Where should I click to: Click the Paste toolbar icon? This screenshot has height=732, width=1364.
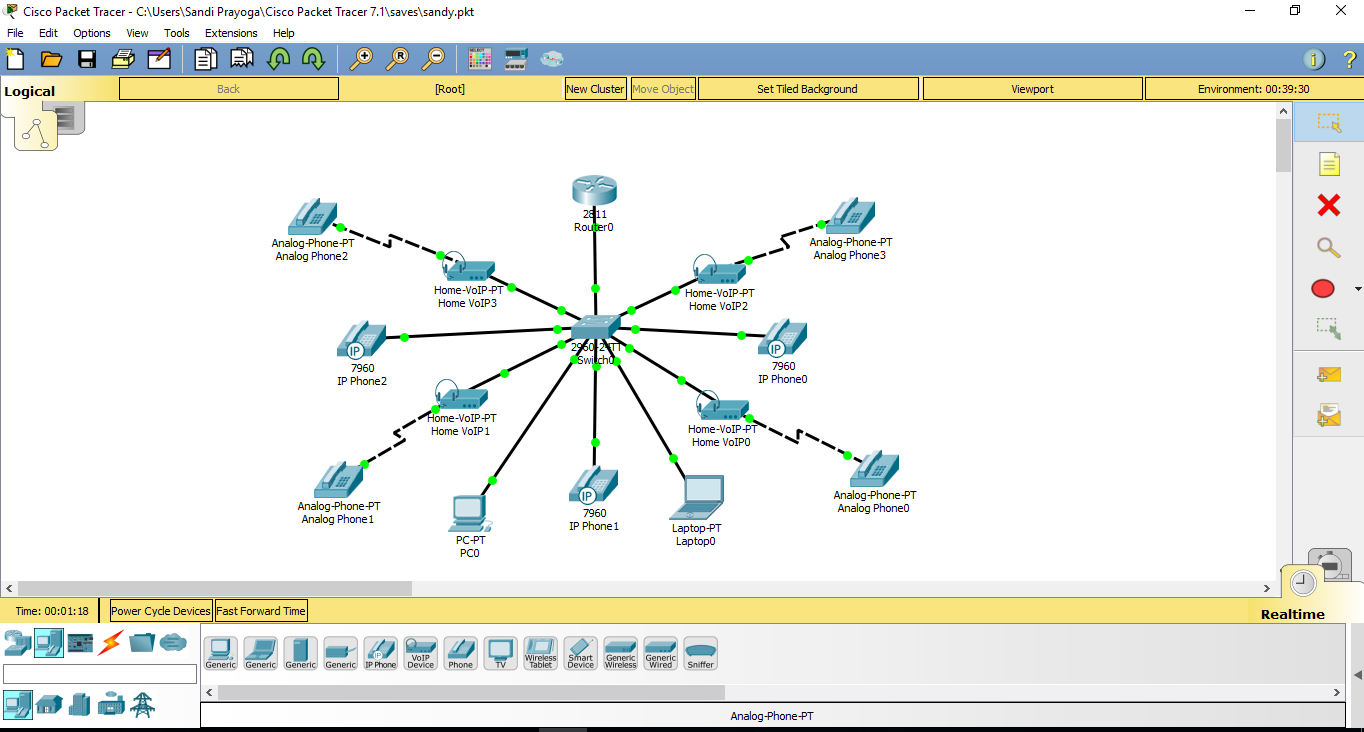(242, 59)
